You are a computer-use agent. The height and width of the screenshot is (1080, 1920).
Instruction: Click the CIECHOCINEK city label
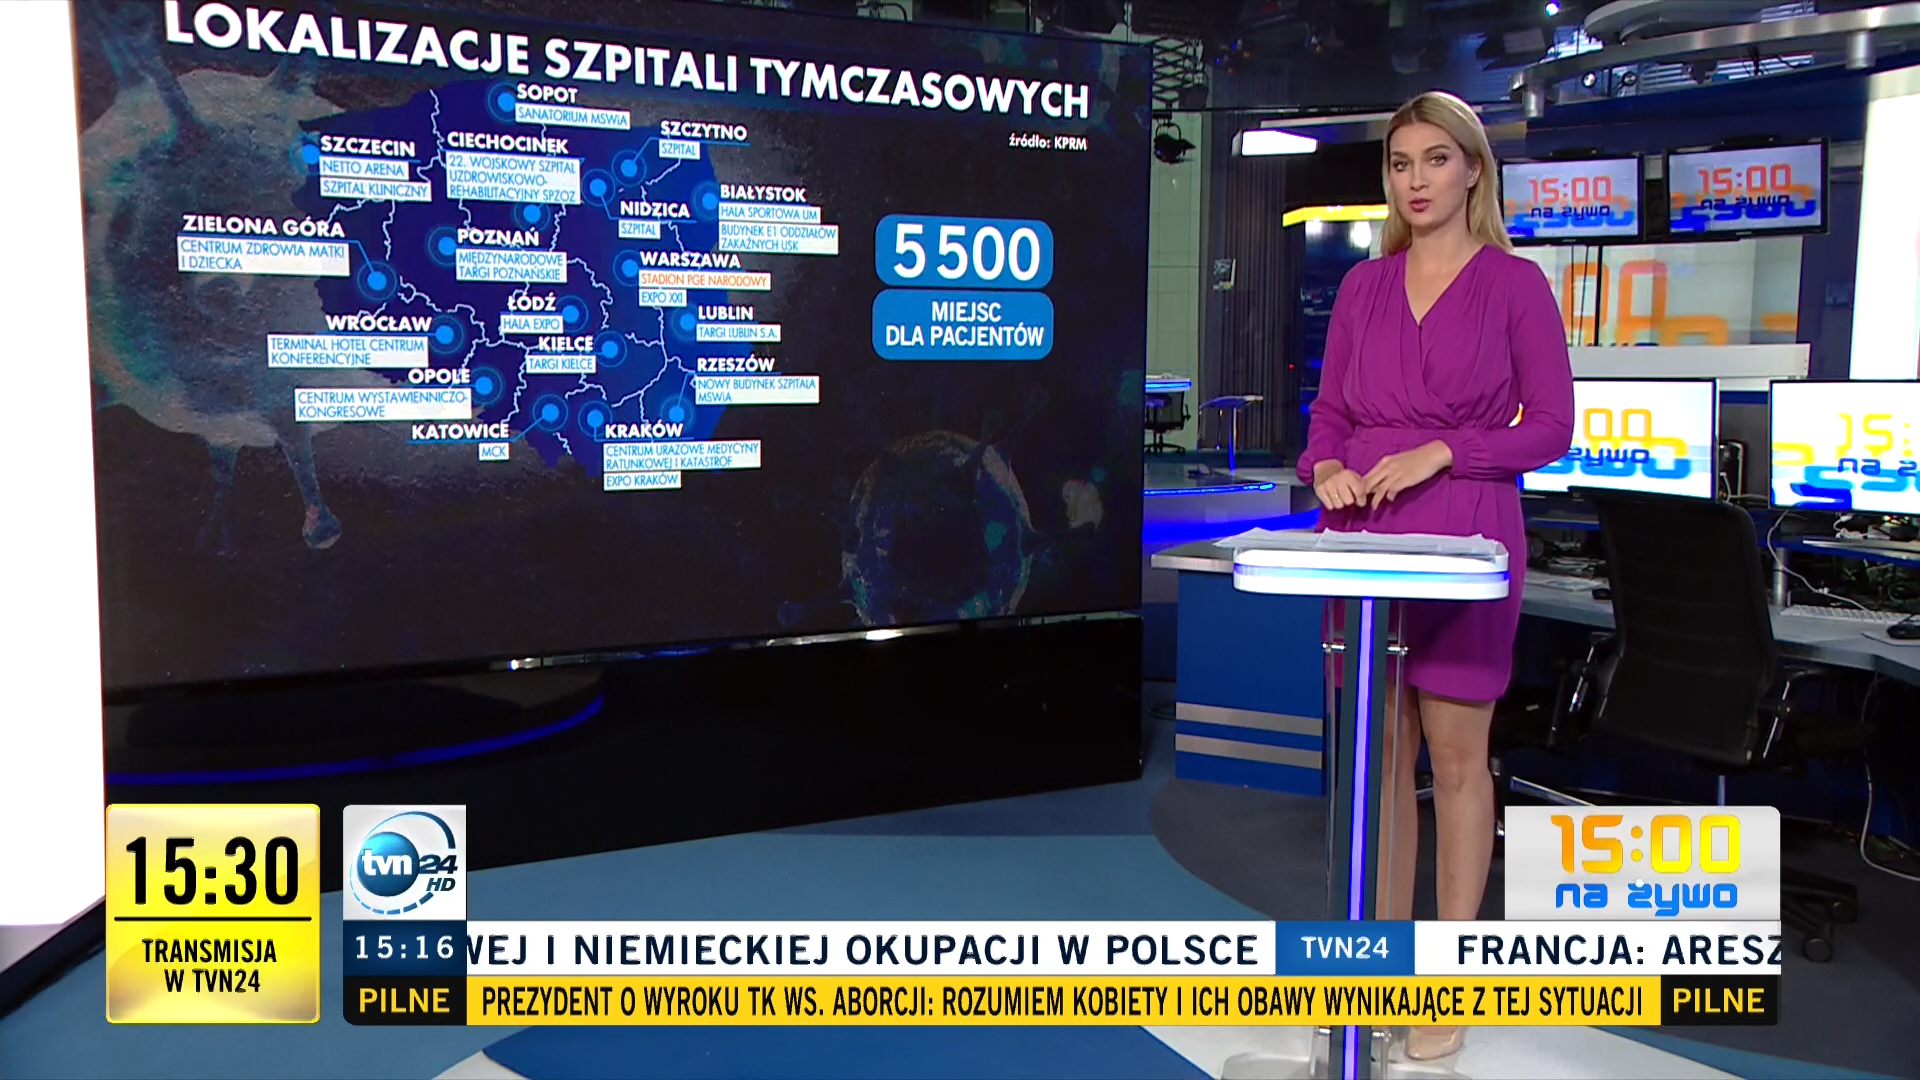[x=507, y=143]
